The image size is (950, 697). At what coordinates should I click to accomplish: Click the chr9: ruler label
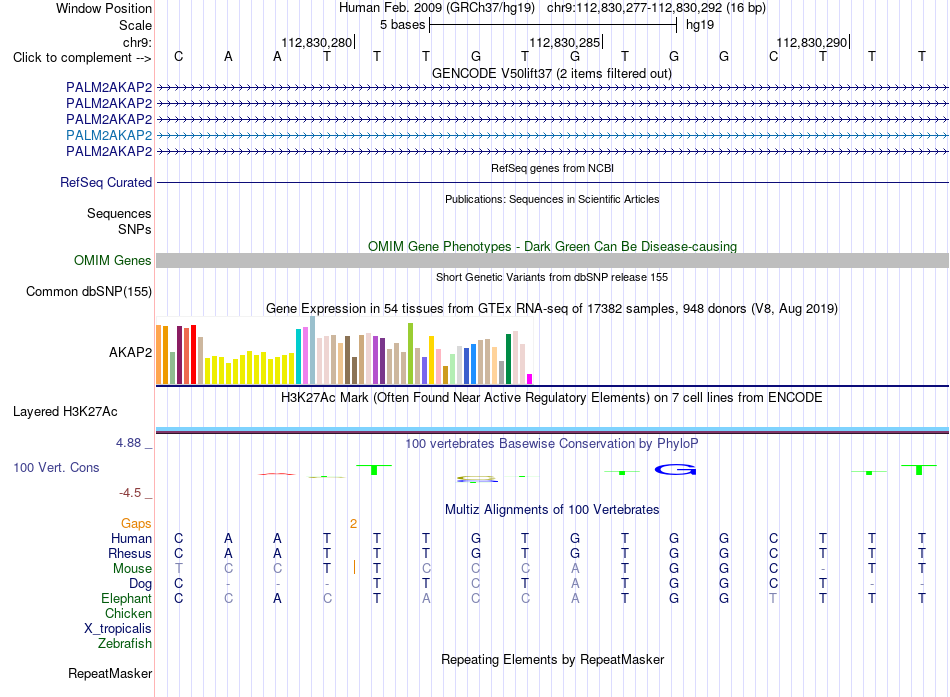coord(137,42)
